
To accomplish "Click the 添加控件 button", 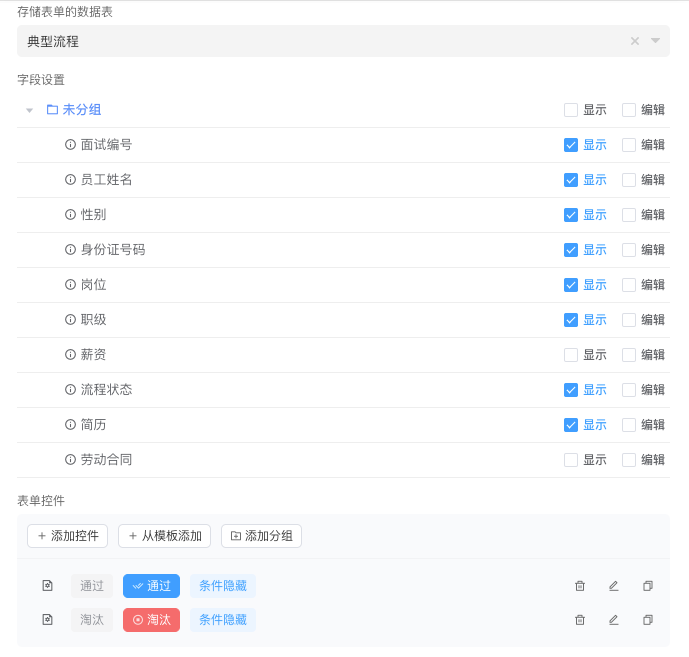I will pos(67,536).
